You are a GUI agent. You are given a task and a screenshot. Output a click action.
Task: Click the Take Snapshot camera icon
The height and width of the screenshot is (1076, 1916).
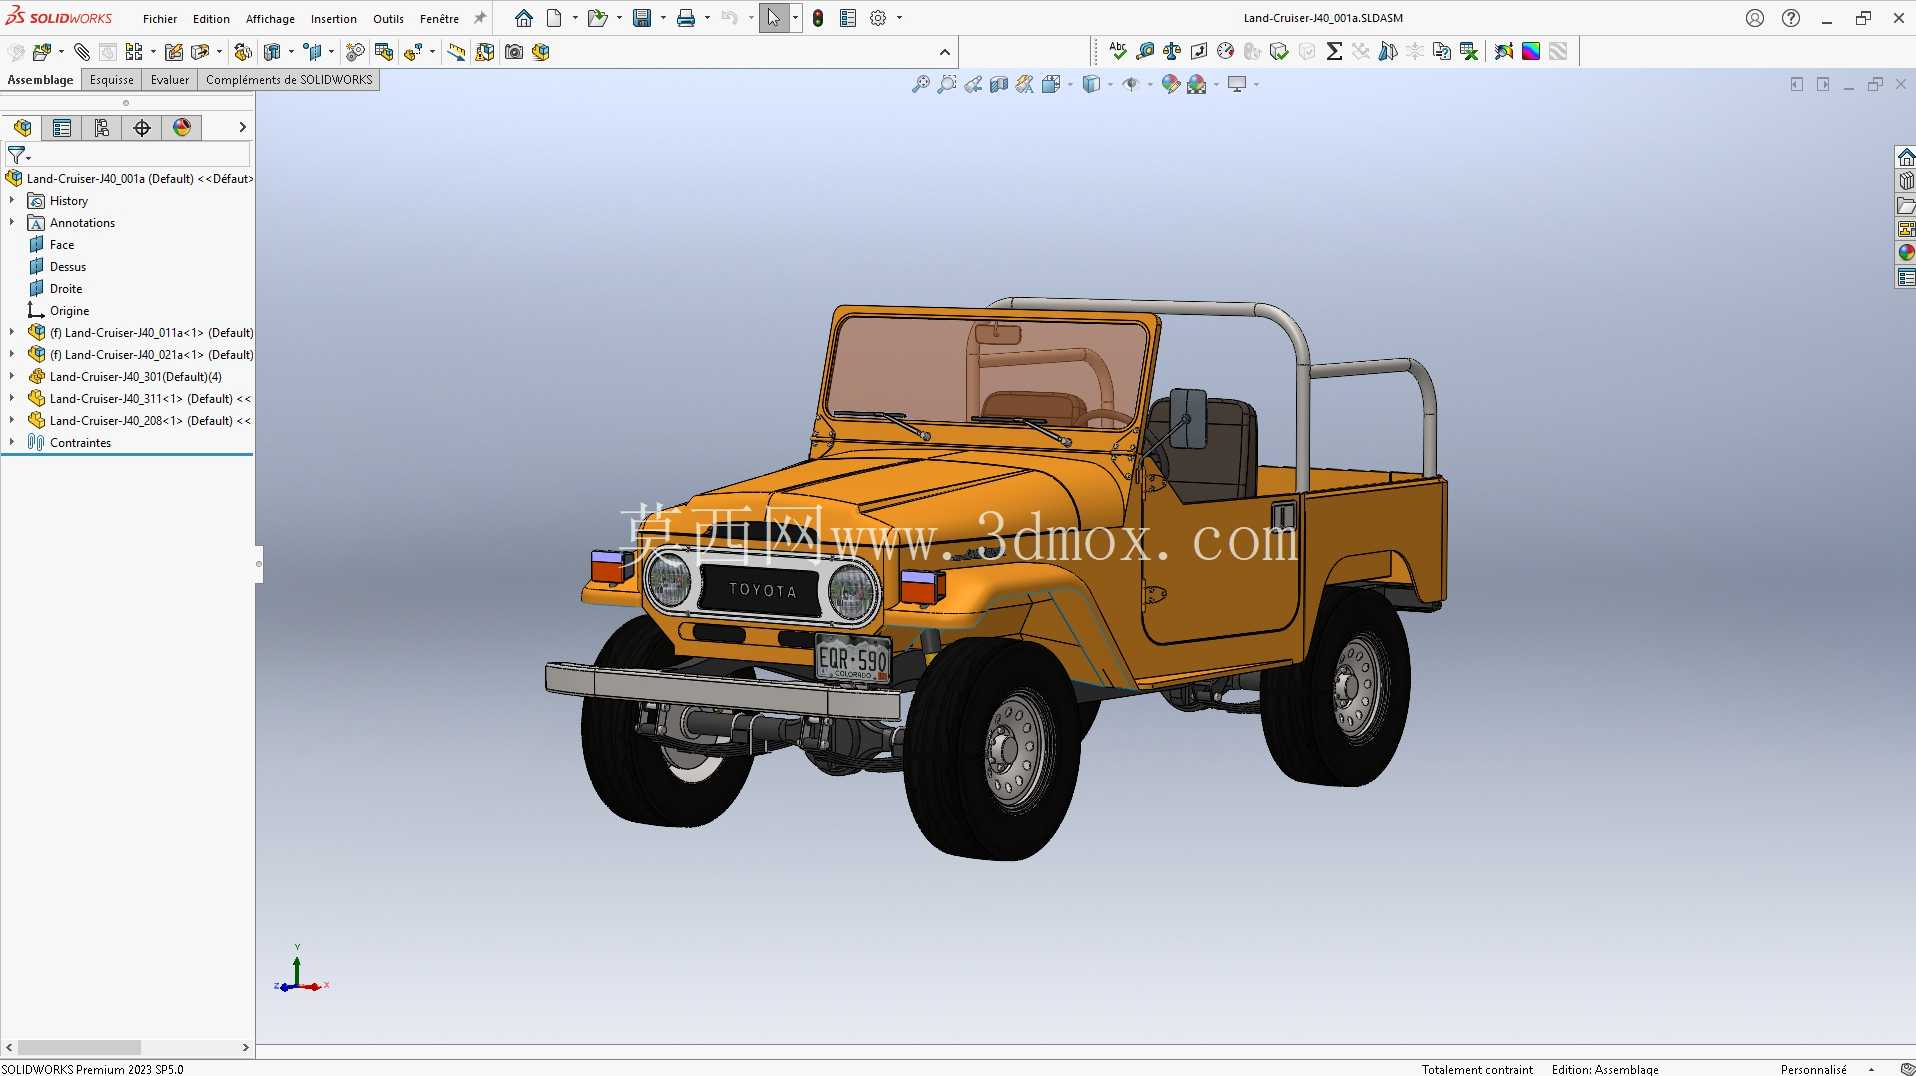point(514,52)
